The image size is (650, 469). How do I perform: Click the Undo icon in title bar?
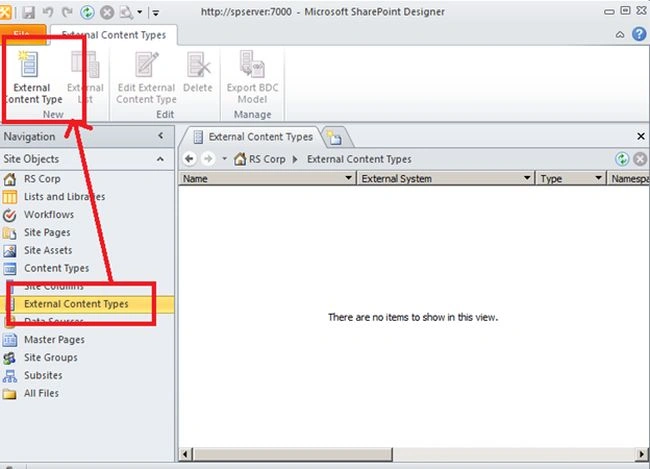pos(48,12)
